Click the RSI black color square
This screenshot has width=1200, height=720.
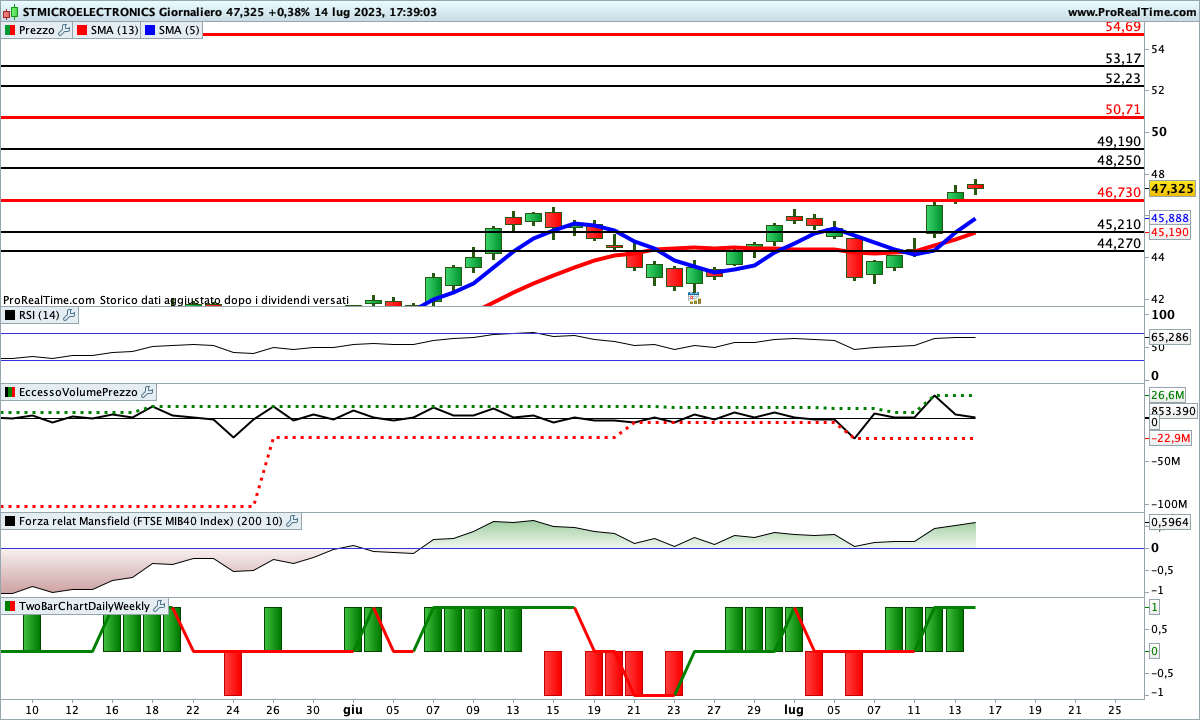pos(10,315)
